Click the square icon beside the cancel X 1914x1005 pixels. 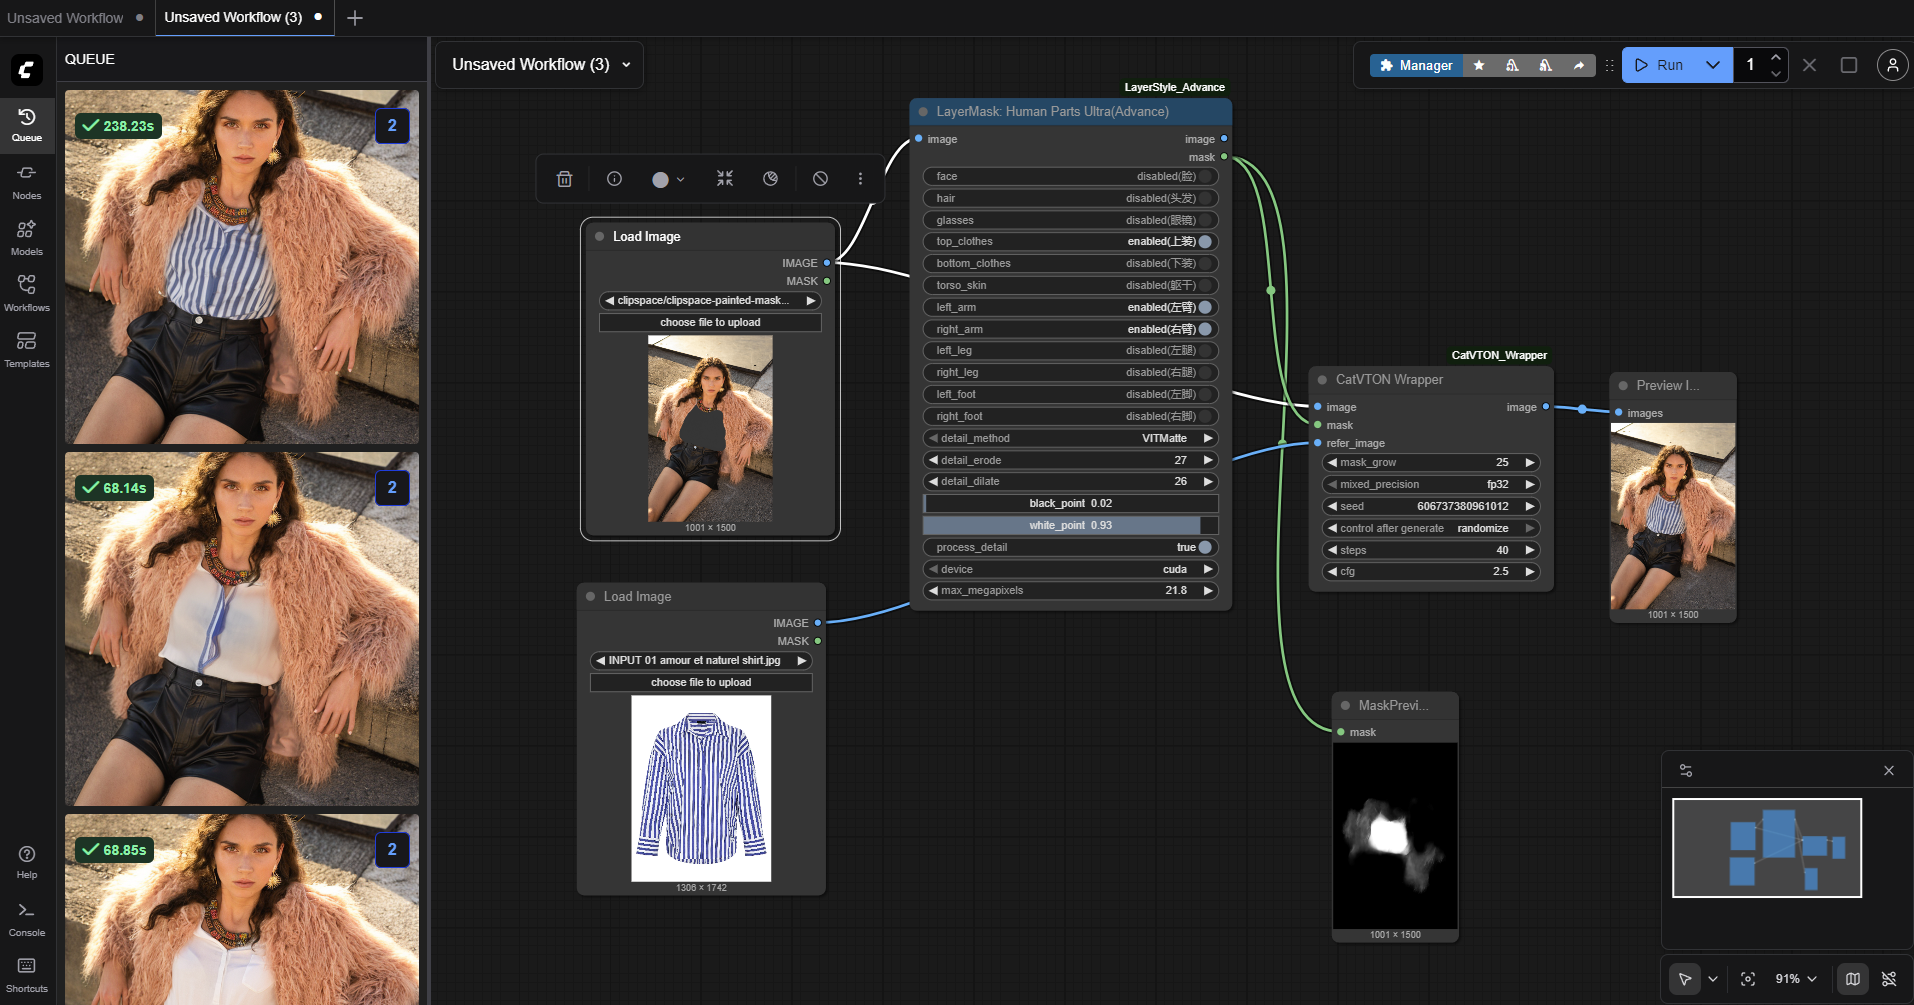click(x=1849, y=65)
